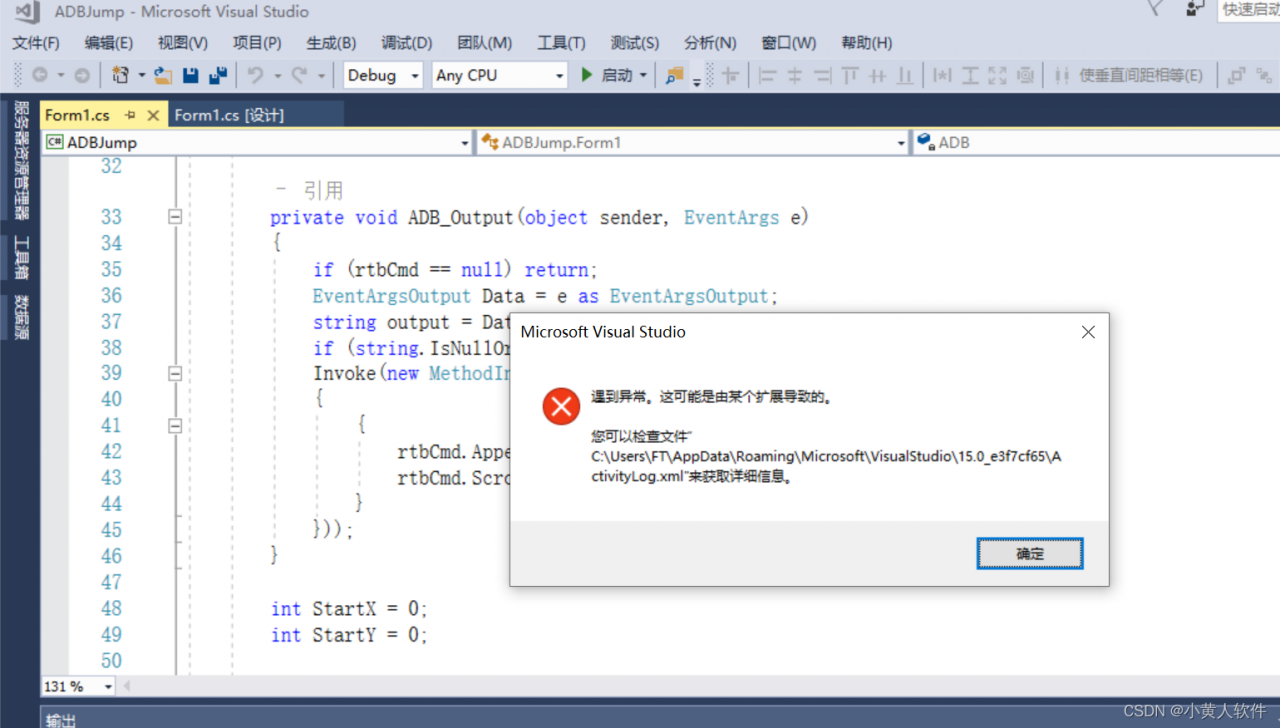Open the Any CPU platform dropdown

[x=500, y=75]
